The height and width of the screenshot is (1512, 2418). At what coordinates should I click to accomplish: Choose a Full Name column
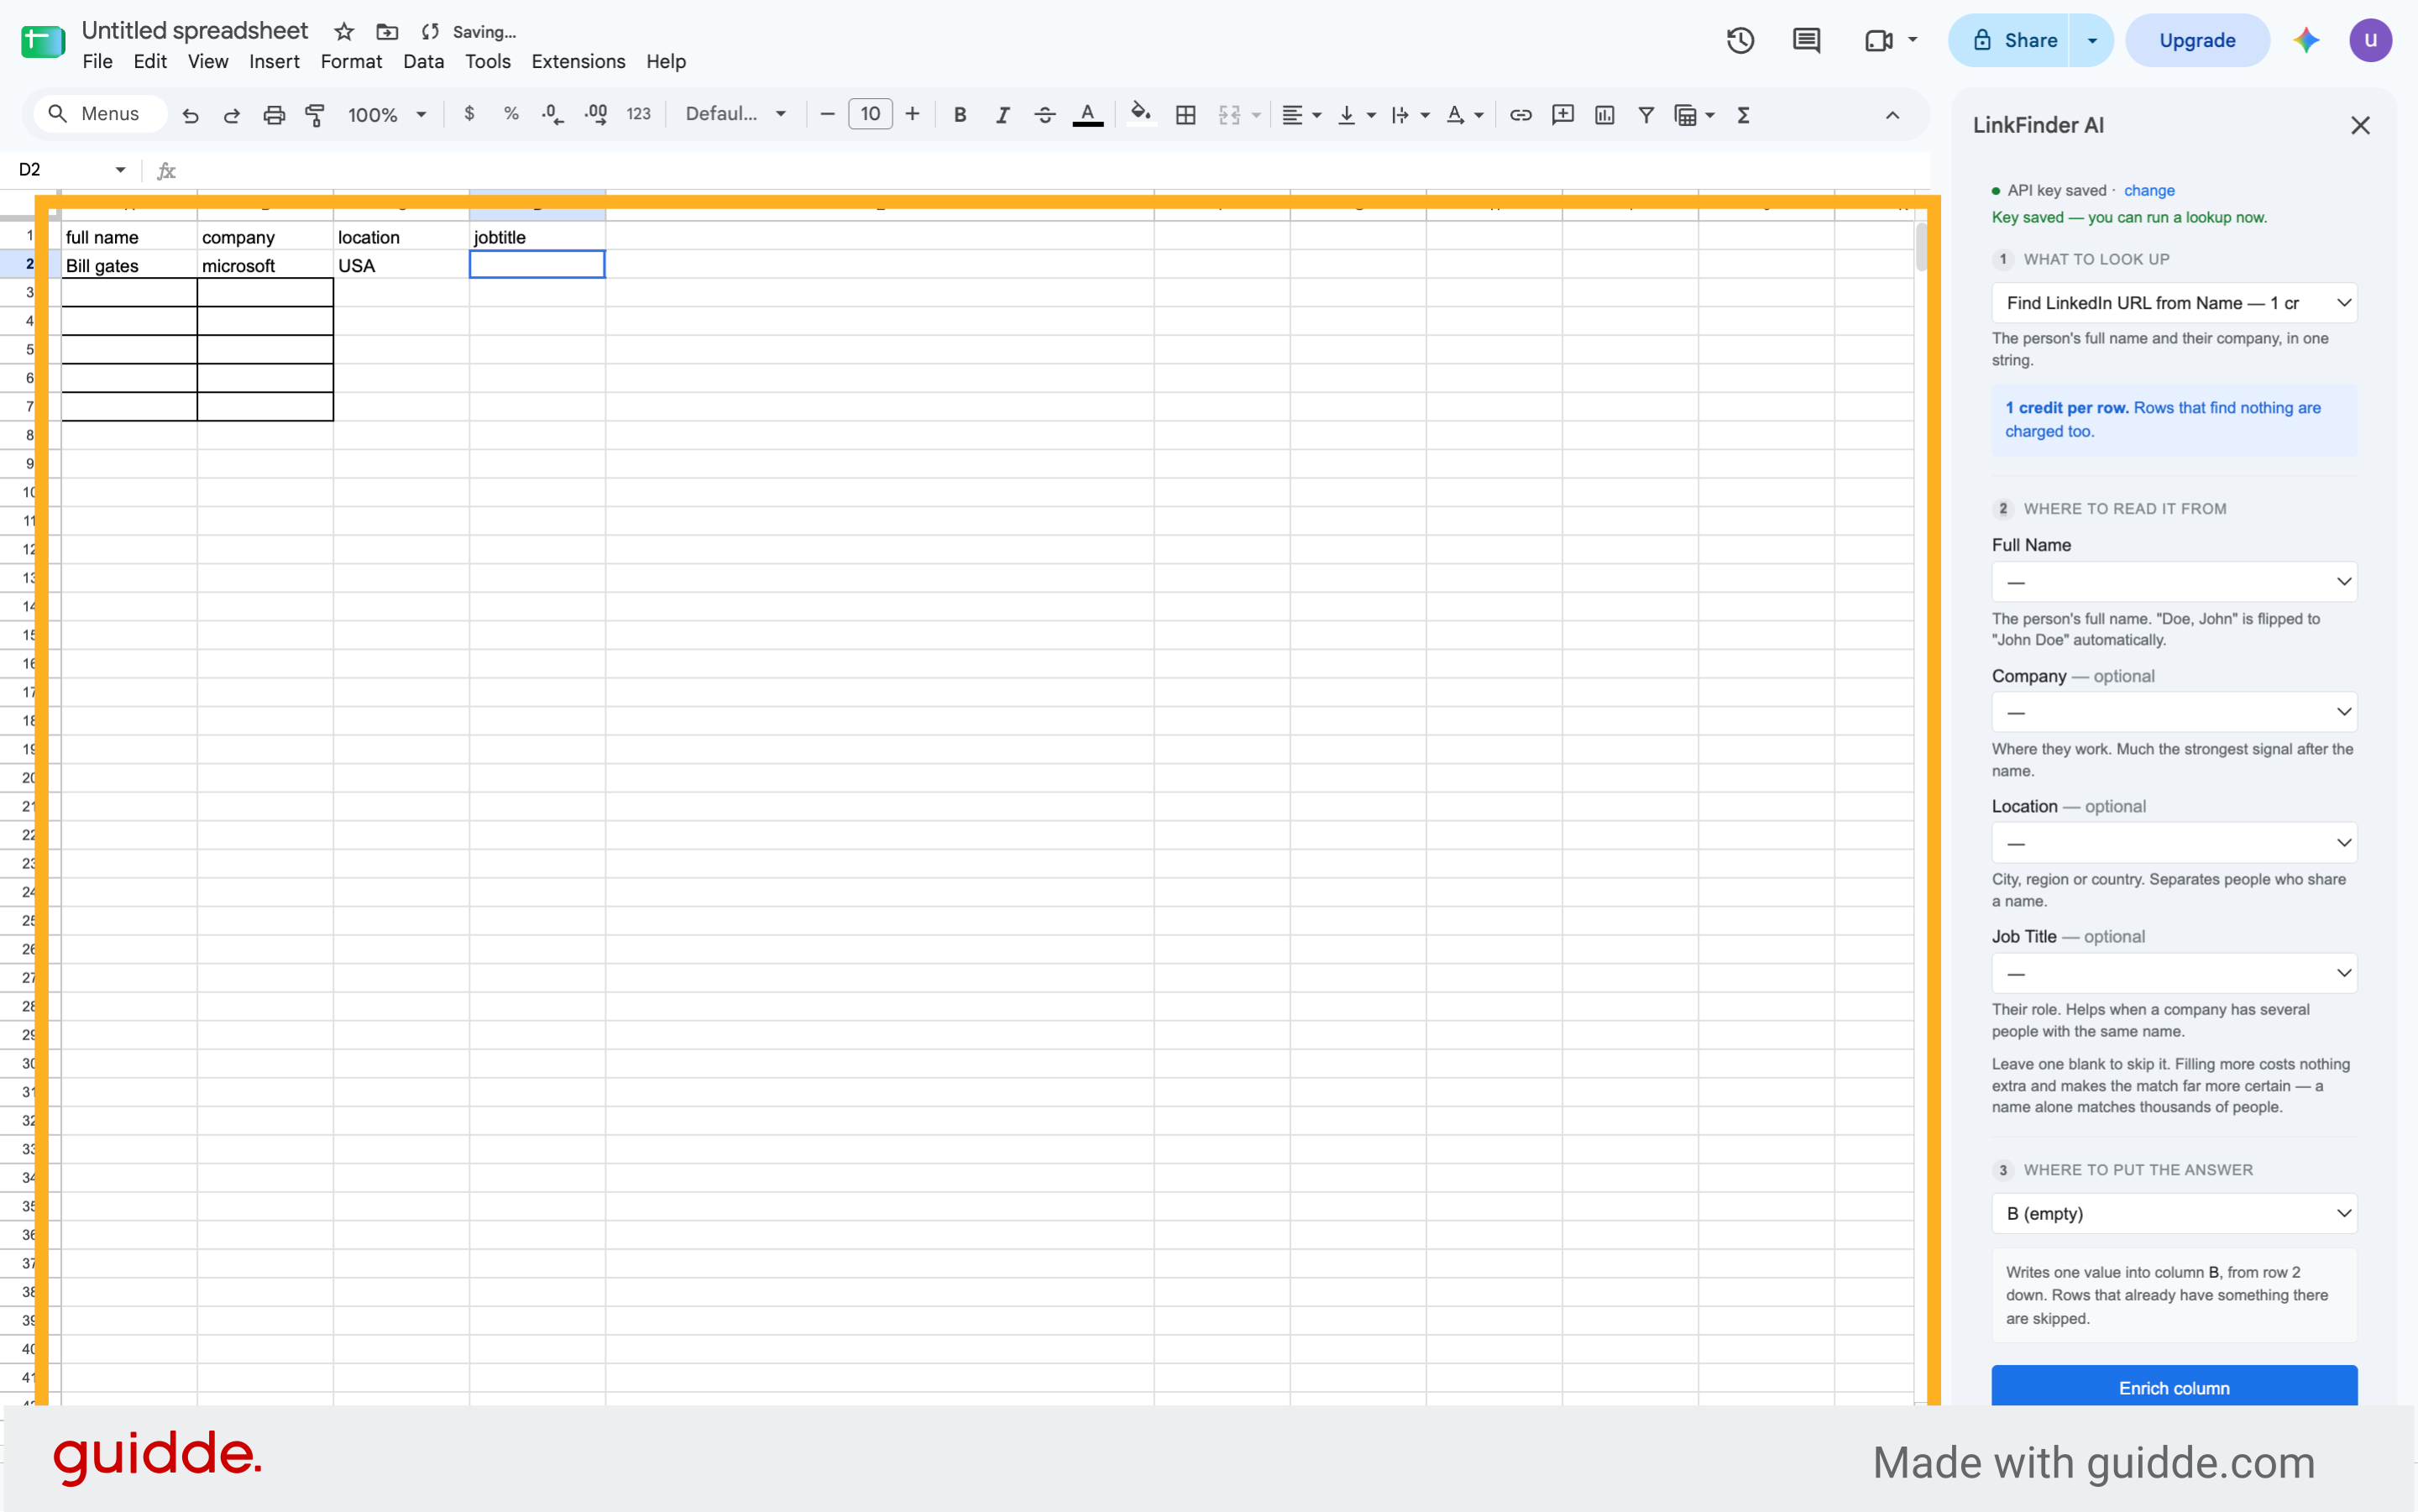[2174, 582]
